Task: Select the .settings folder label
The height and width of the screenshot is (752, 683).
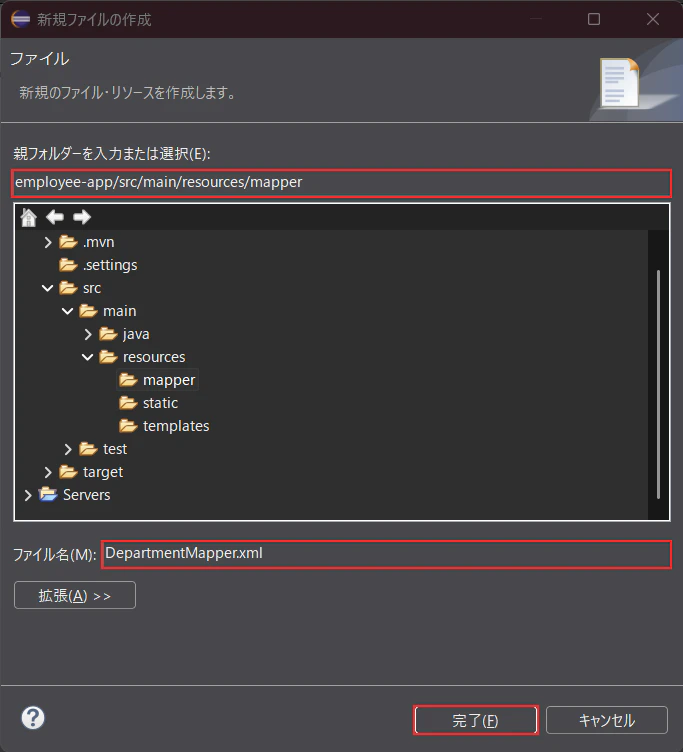Action: tap(110, 265)
